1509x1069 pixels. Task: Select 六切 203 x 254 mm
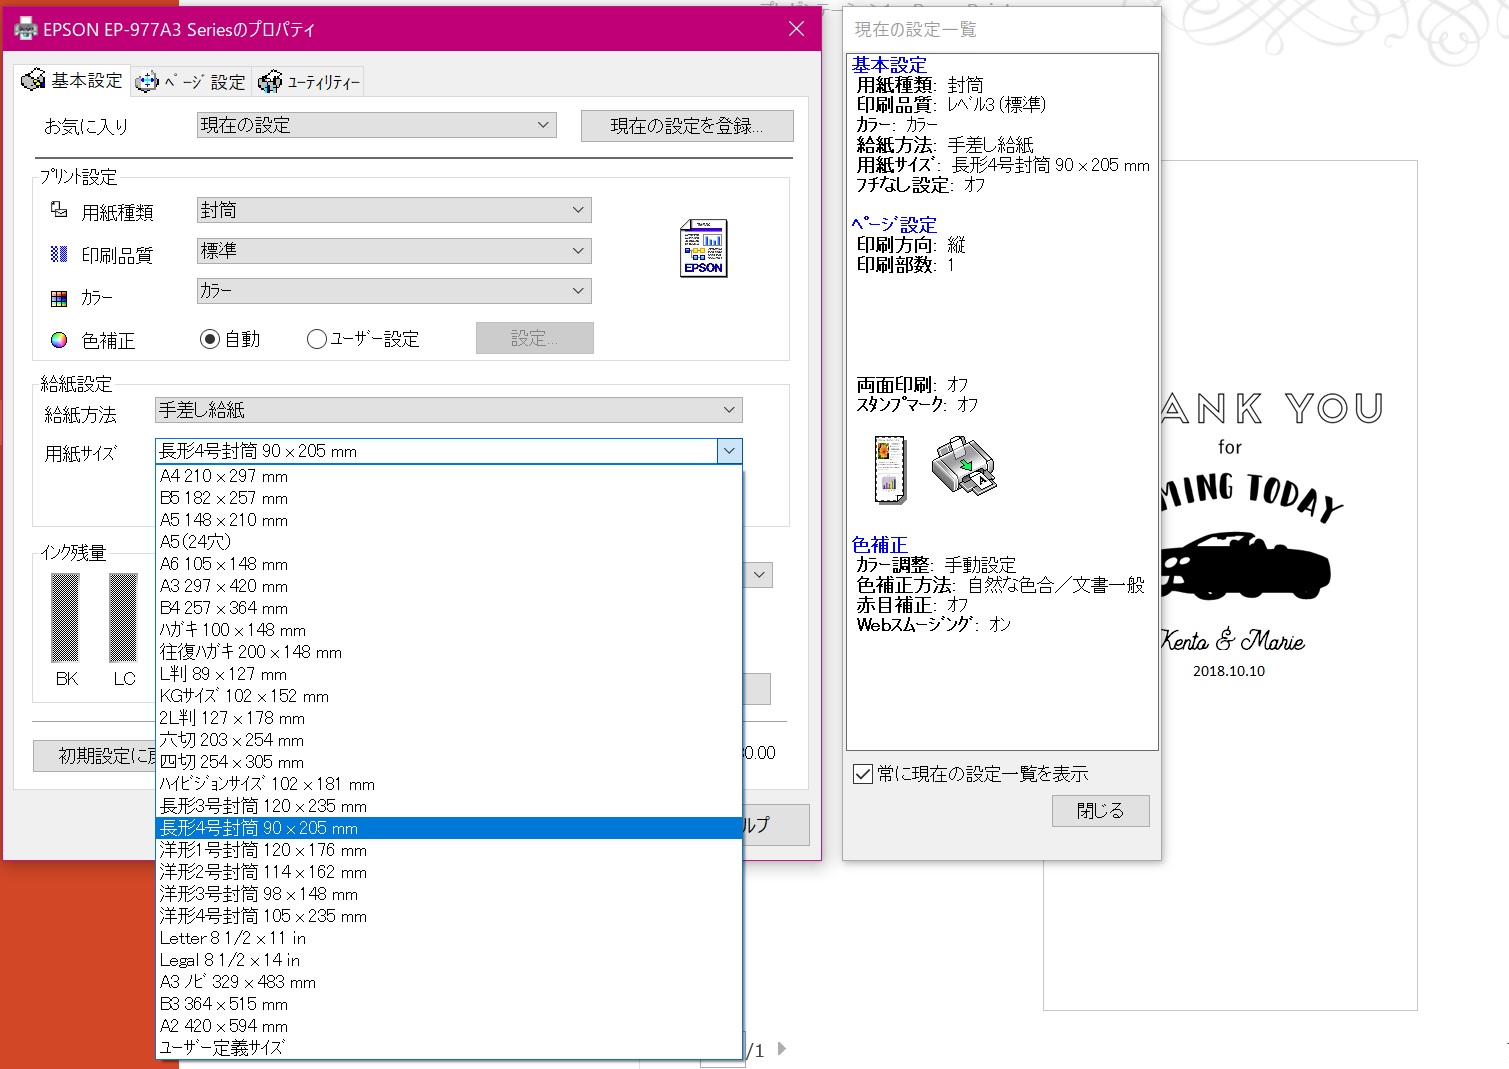click(449, 740)
